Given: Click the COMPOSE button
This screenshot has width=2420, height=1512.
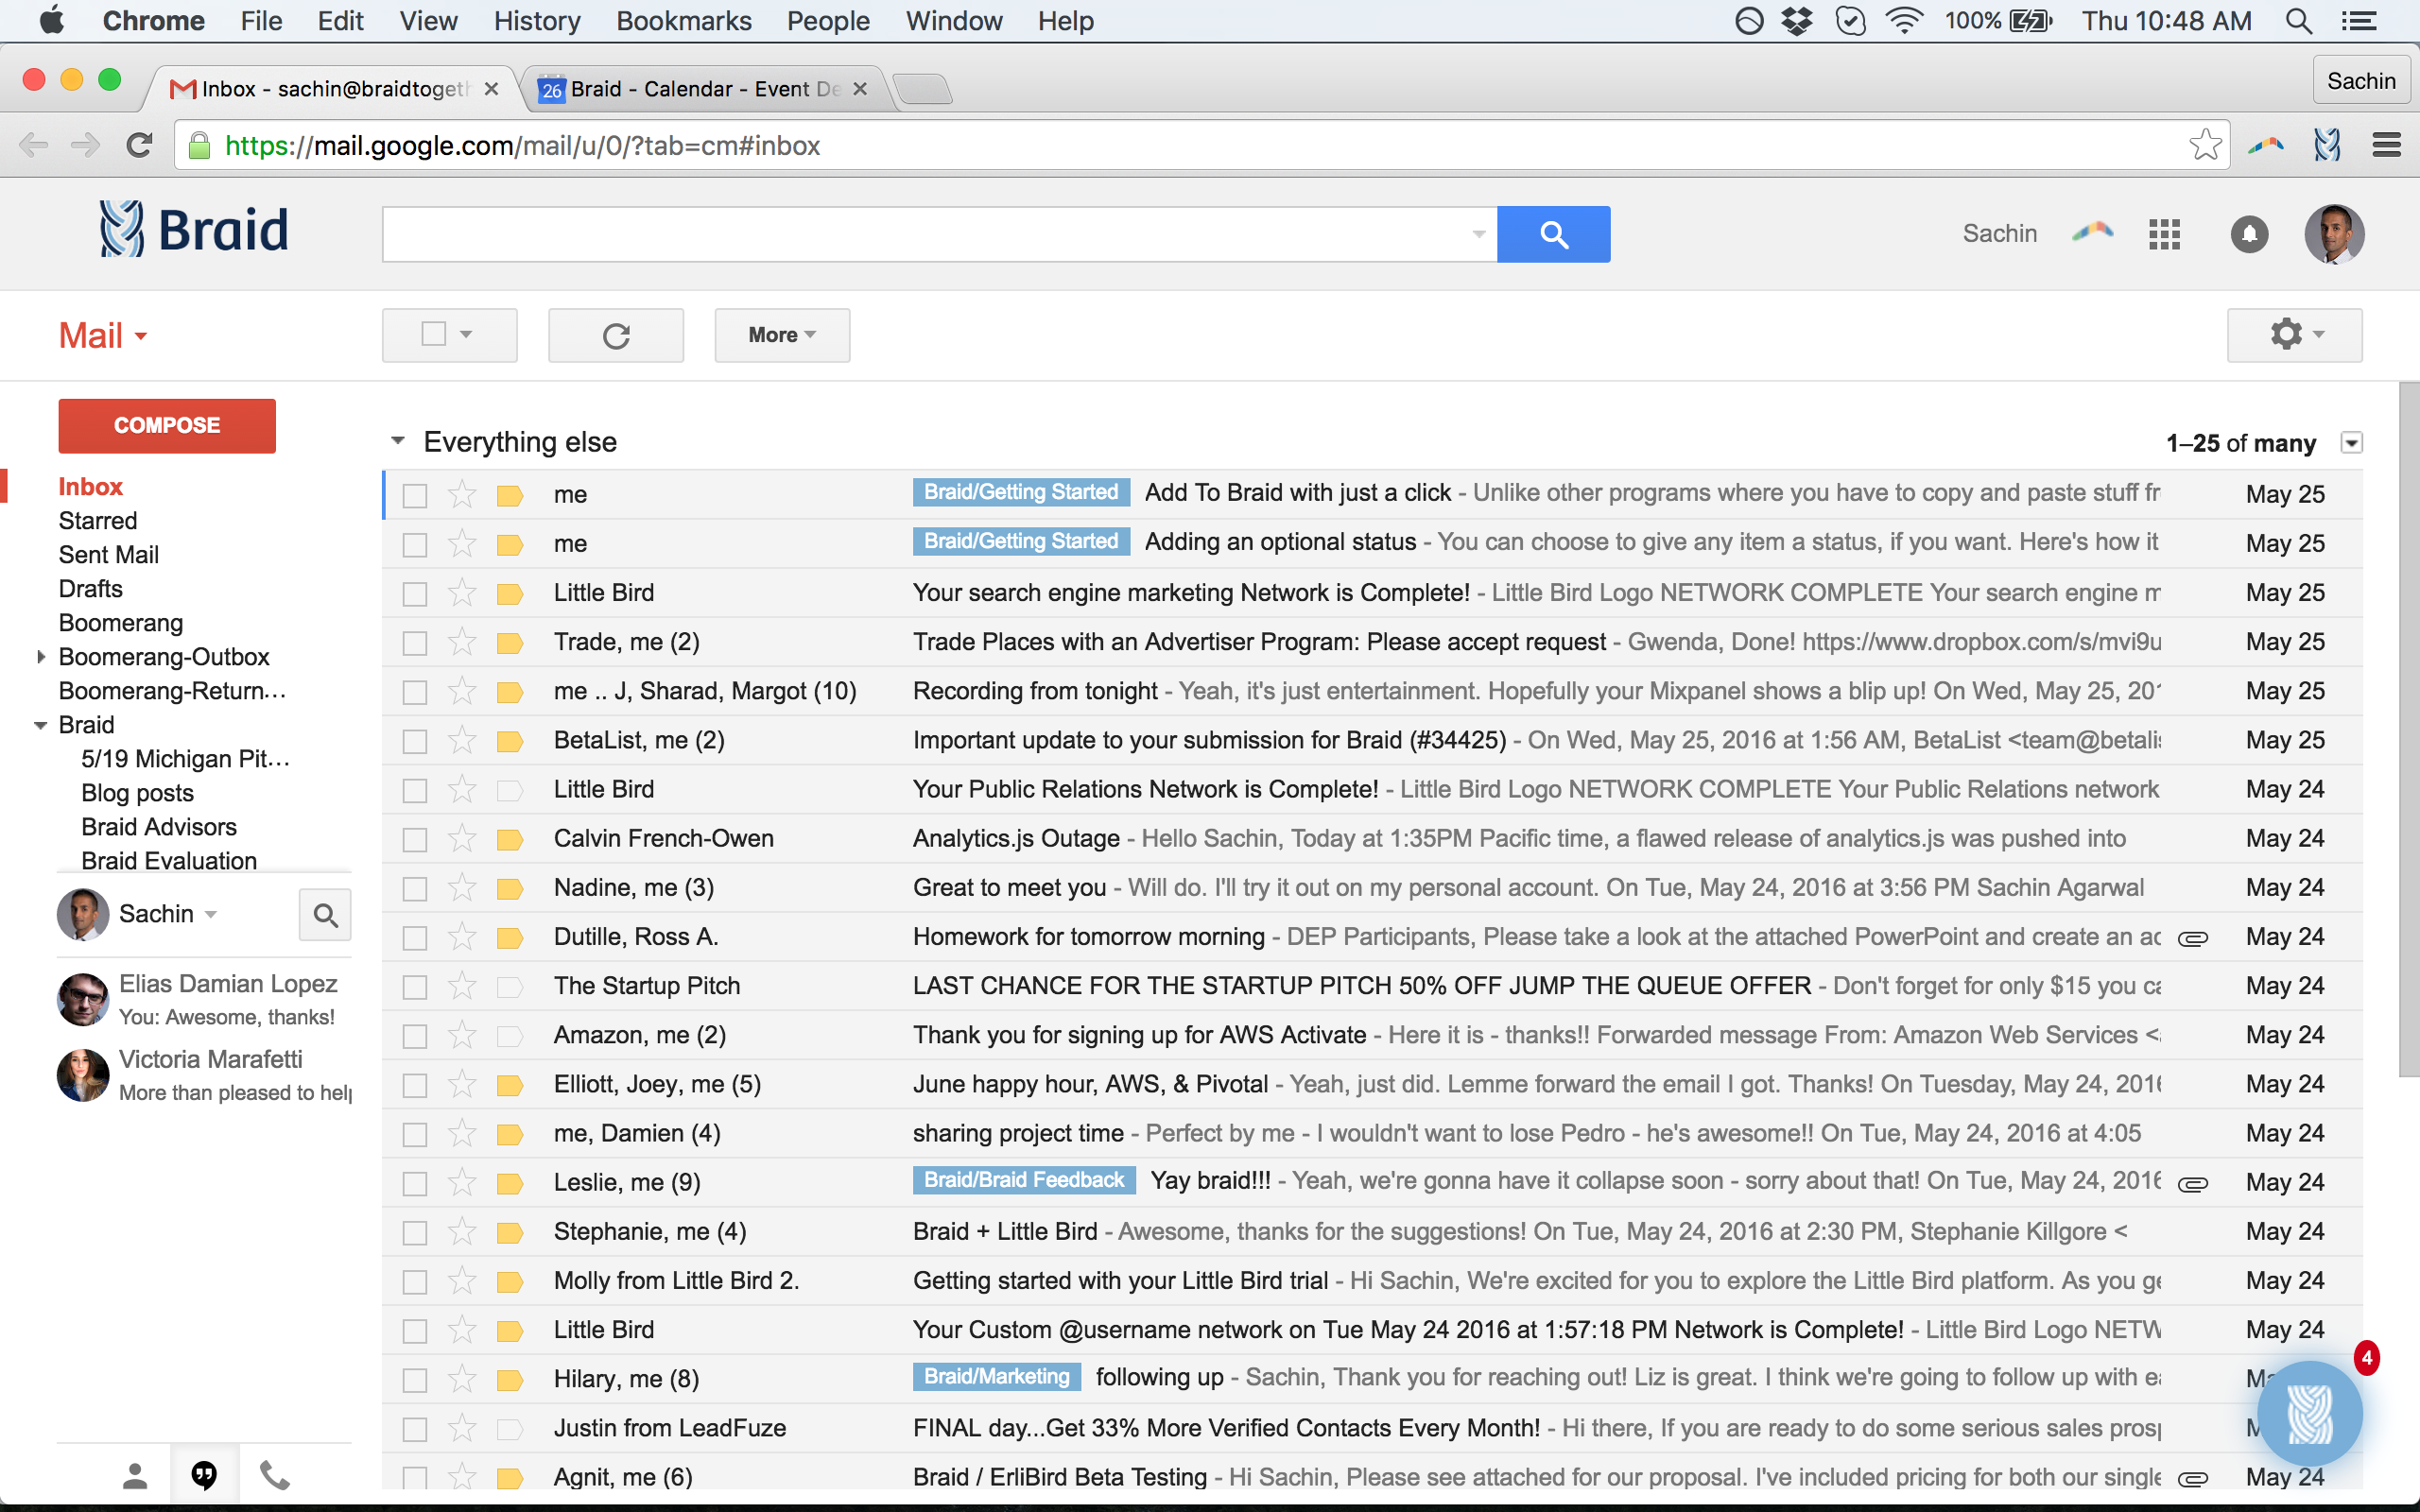Looking at the screenshot, I should (x=167, y=425).
